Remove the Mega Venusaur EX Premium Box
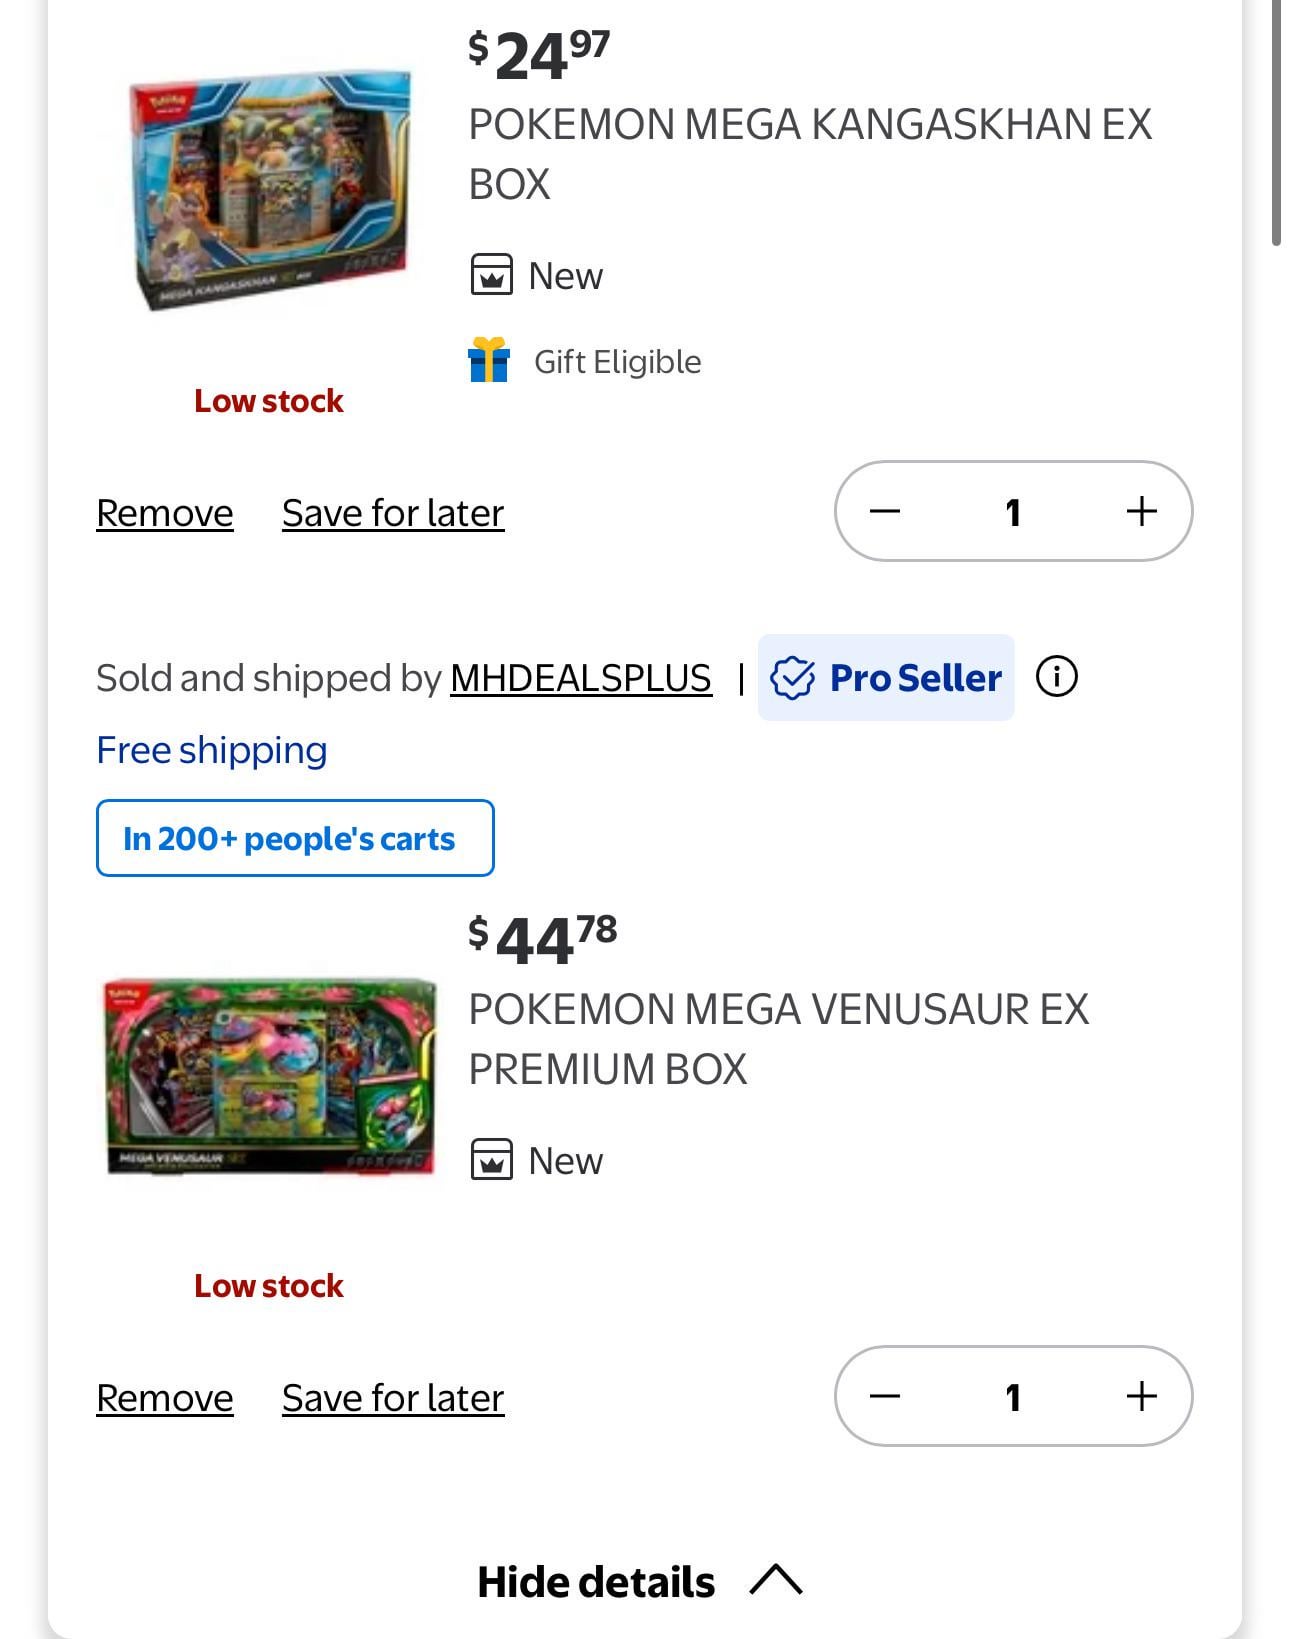1290x1639 pixels. click(x=165, y=1398)
